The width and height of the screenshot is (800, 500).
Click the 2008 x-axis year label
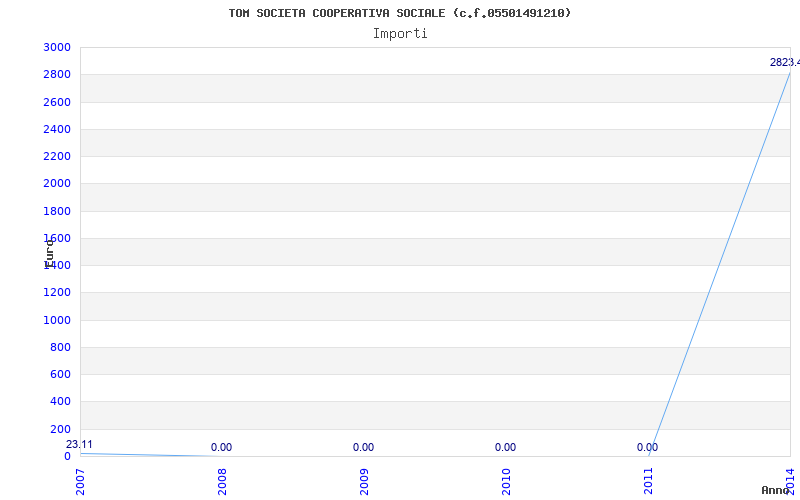point(222,482)
